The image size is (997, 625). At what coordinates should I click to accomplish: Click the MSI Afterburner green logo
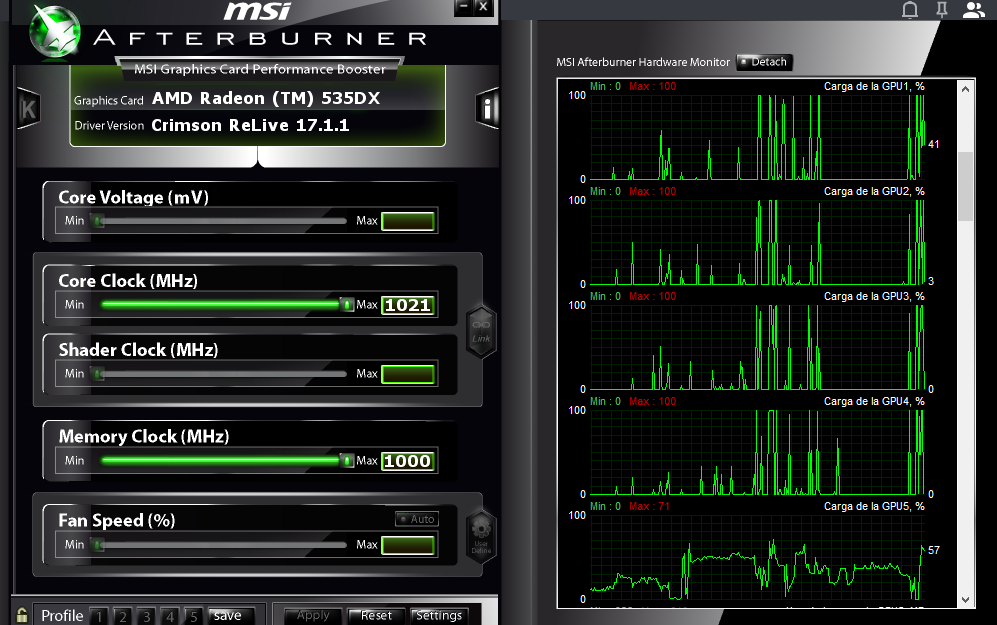[x=55, y=32]
